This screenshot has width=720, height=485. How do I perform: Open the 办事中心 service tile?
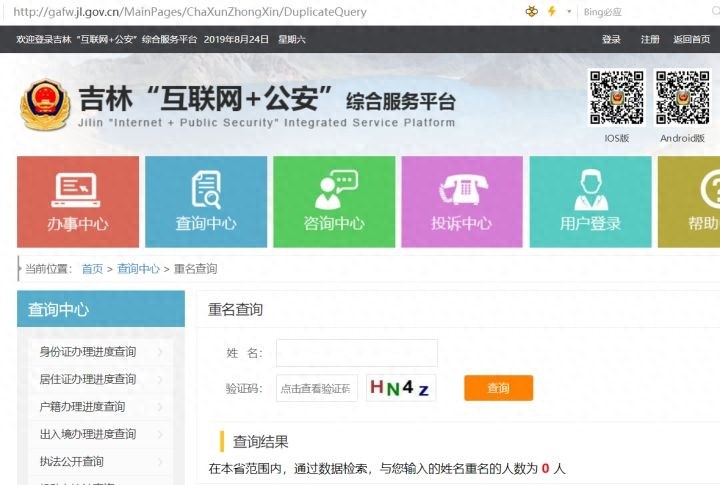click(78, 201)
